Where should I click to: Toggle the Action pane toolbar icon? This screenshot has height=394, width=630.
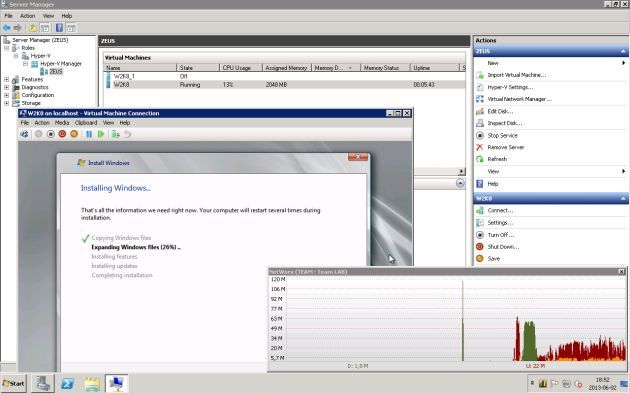[71, 28]
